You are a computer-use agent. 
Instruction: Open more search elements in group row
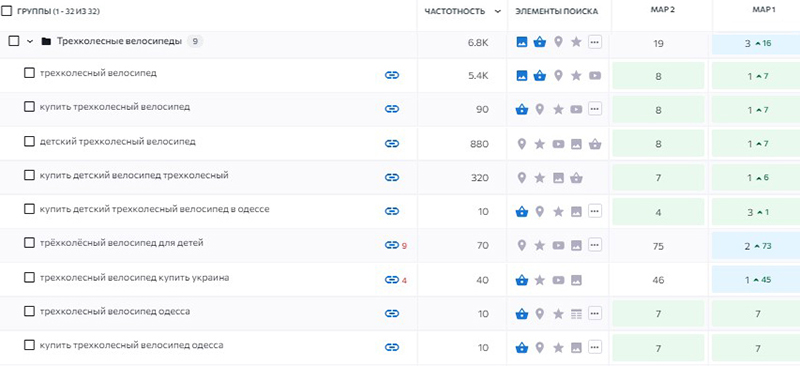click(x=594, y=42)
